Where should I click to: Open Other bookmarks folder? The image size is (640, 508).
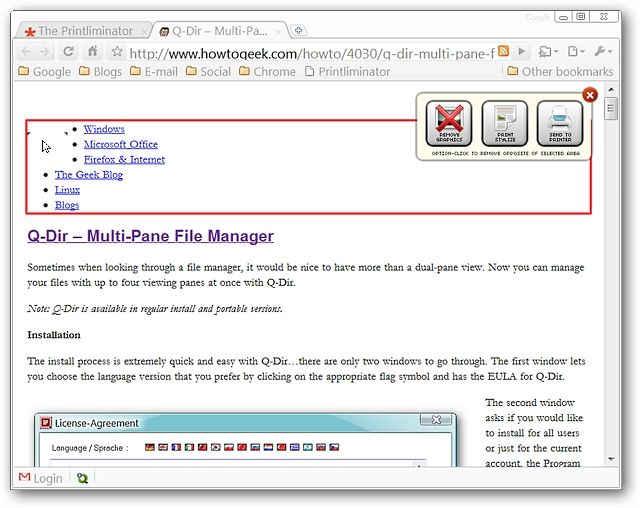pos(560,72)
